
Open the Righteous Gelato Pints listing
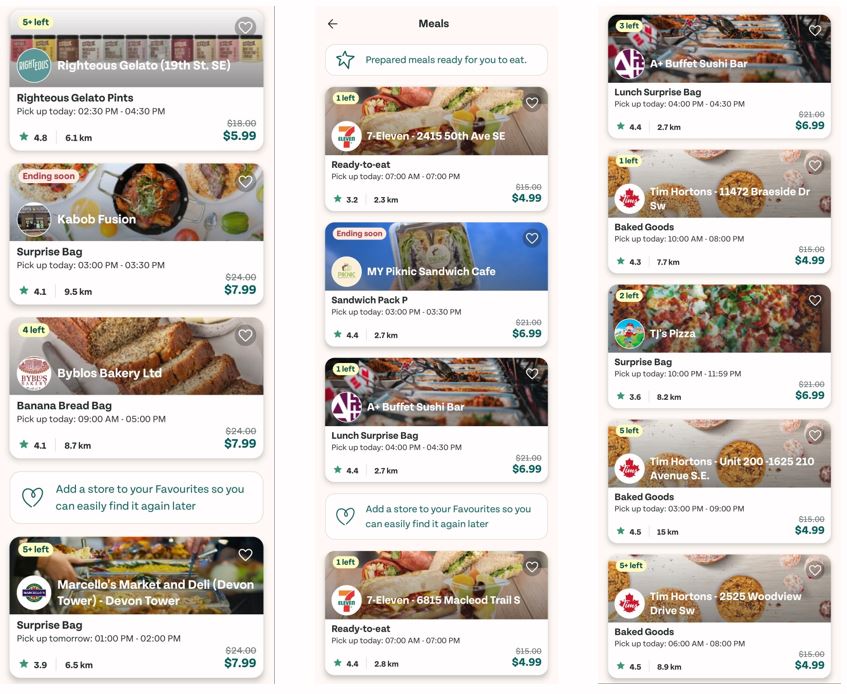tap(136, 80)
